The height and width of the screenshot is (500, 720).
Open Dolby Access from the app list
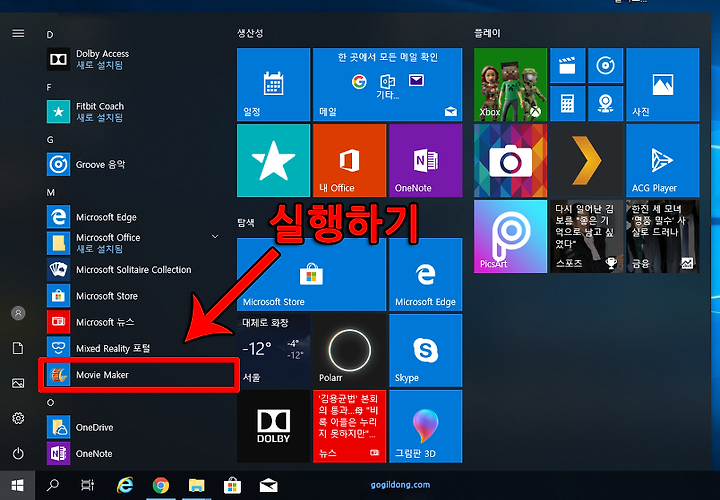pos(133,59)
